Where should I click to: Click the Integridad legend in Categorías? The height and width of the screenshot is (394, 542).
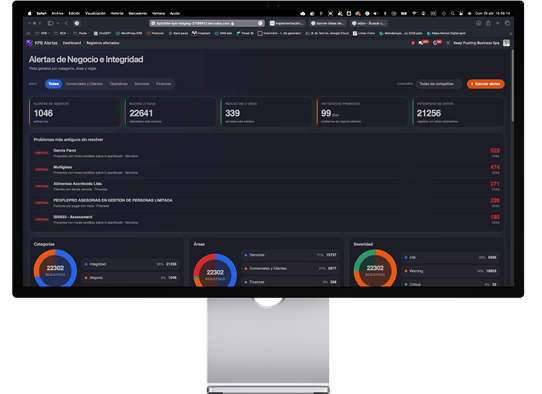coord(131,264)
